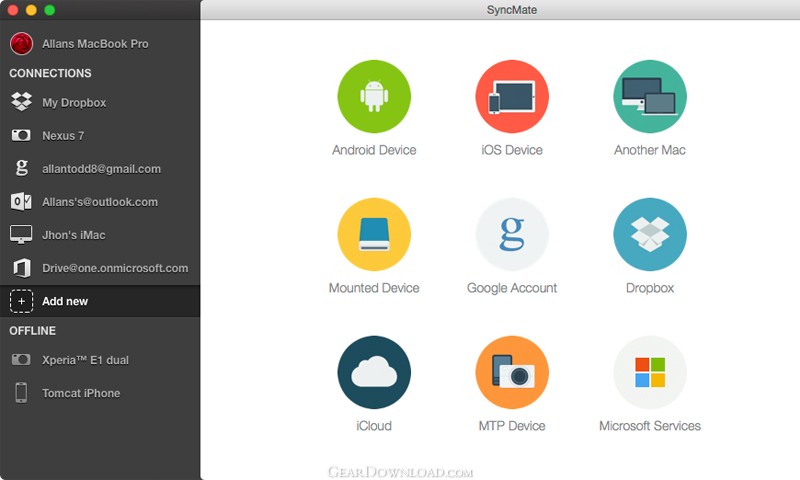Click the Google Account label
800x480 pixels.
(x=512, y=288)
